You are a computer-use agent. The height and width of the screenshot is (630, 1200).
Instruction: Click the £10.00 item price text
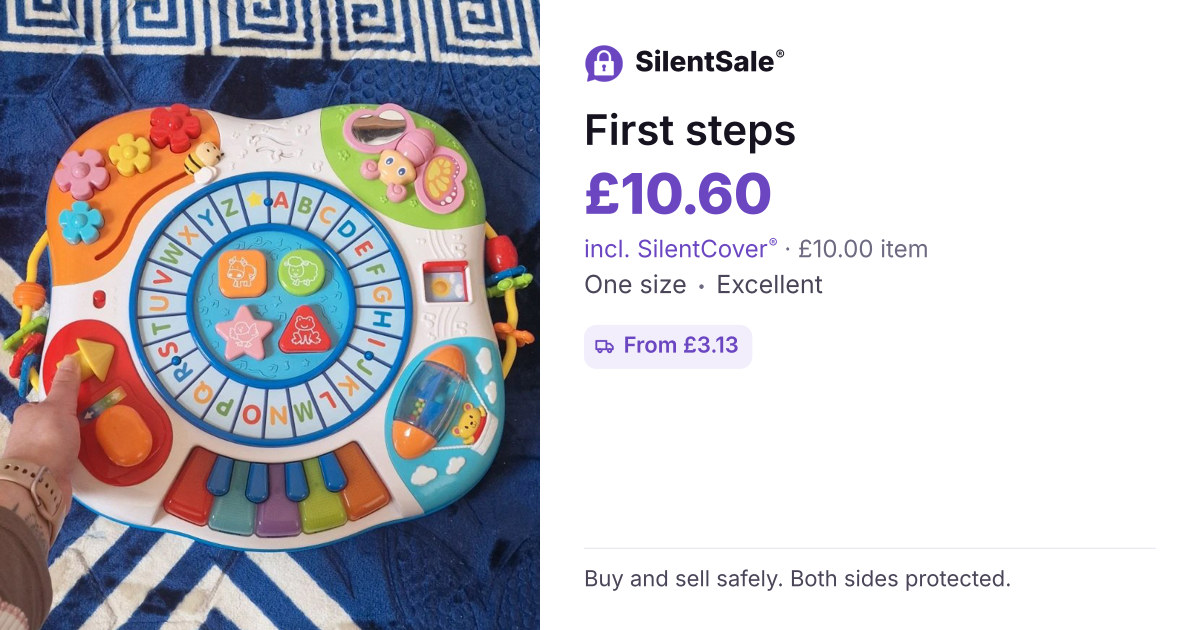tap(863, 249)
